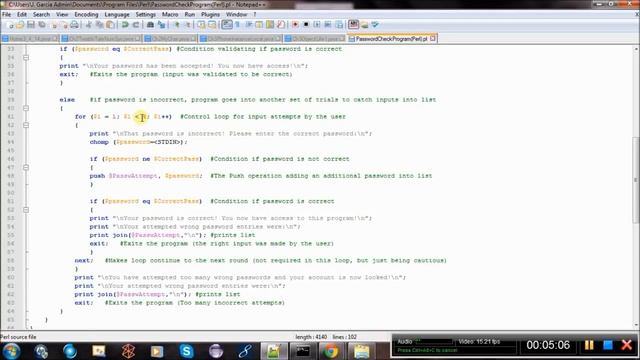The height and width of the screenshot is (360, 640).
Task: Open Find with the binoculars icon
Action: (x=151, y=25)
